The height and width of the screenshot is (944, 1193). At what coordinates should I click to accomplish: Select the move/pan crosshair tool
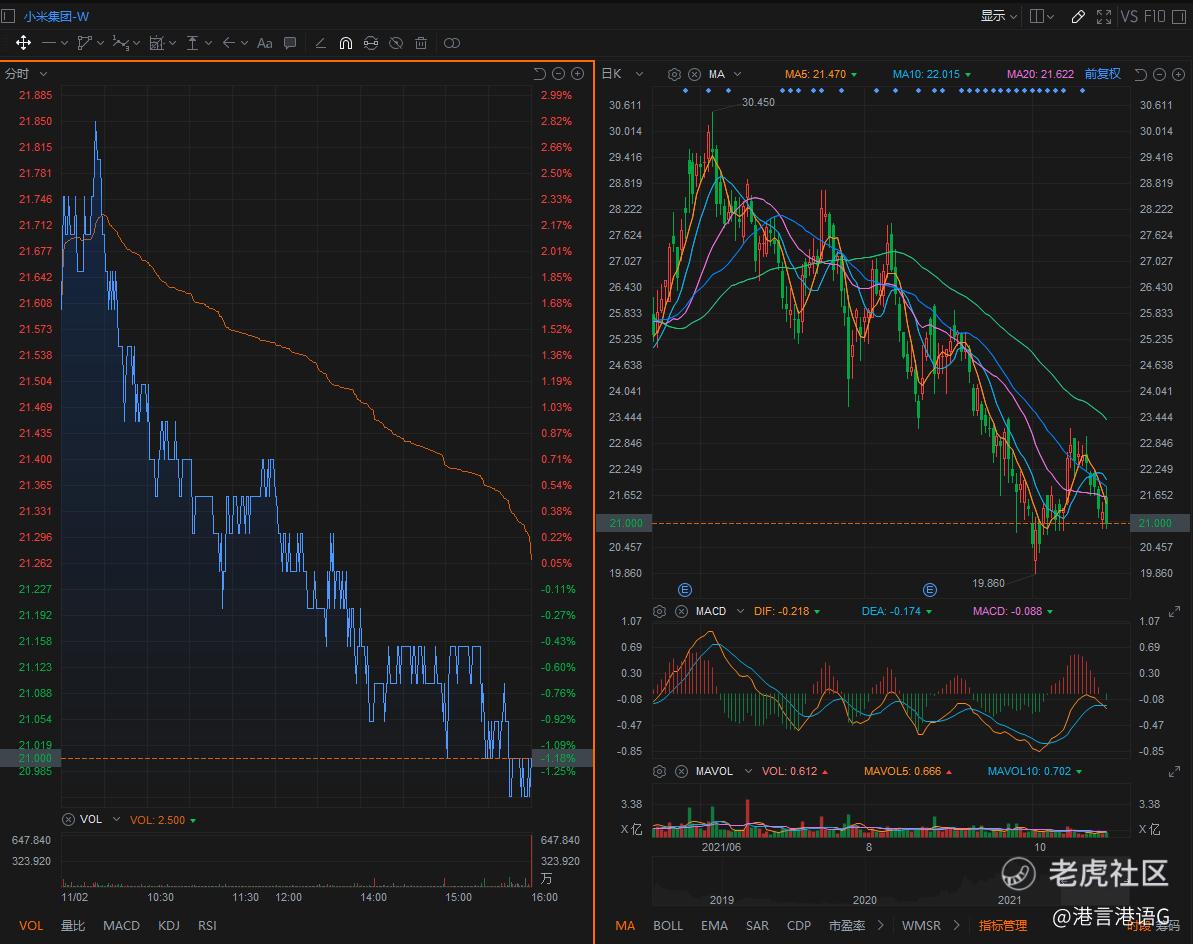(23, 43)
